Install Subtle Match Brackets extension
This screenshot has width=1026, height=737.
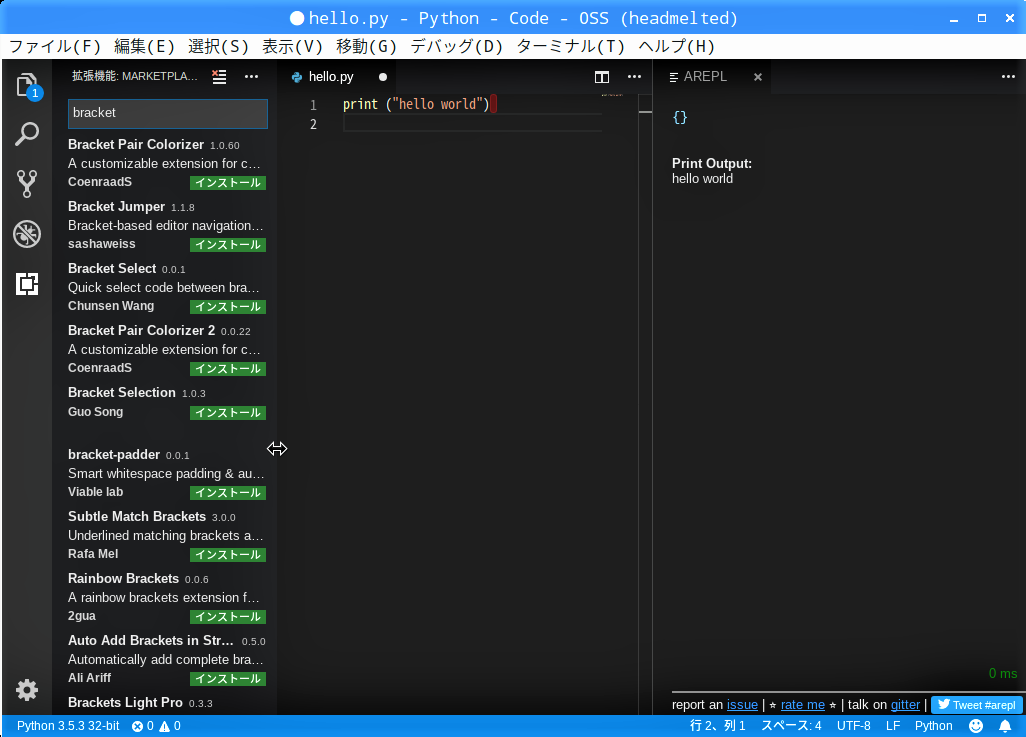tap(228, 554)
